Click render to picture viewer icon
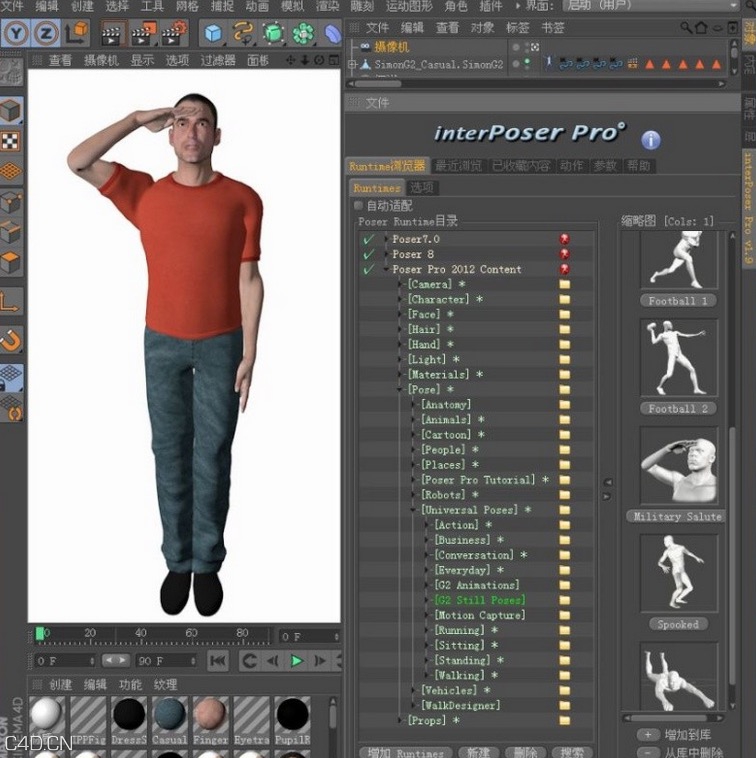 click(x=144, y=33)
